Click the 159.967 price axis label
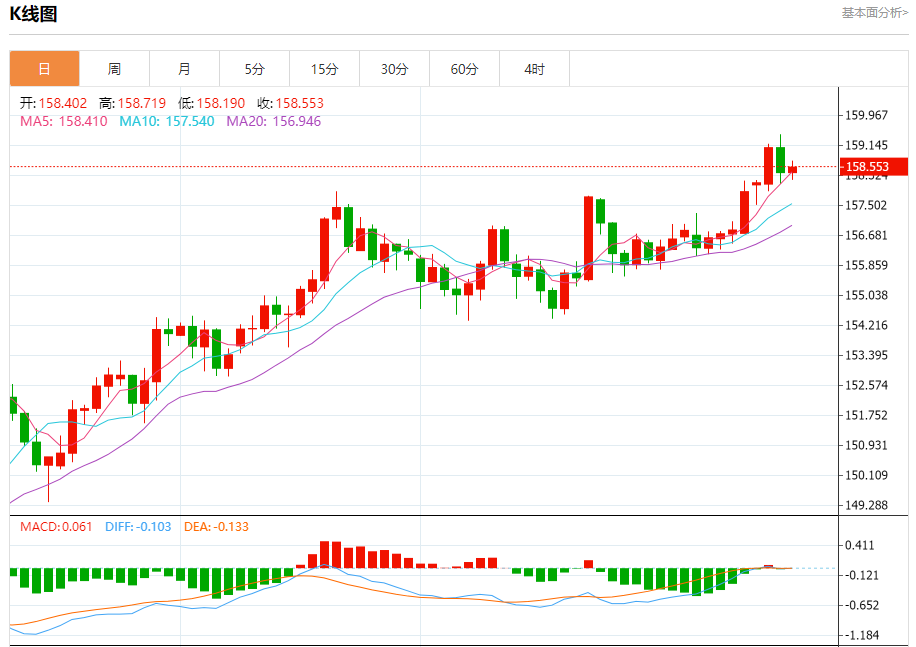 (x=866, y=115)
